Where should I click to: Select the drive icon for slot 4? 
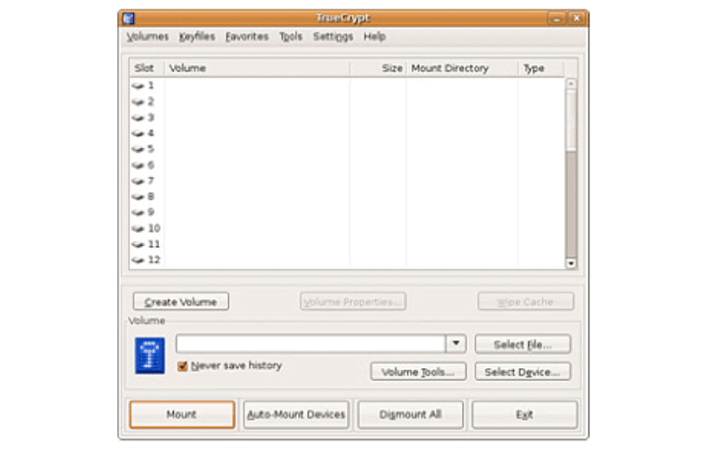click(138, 134)
